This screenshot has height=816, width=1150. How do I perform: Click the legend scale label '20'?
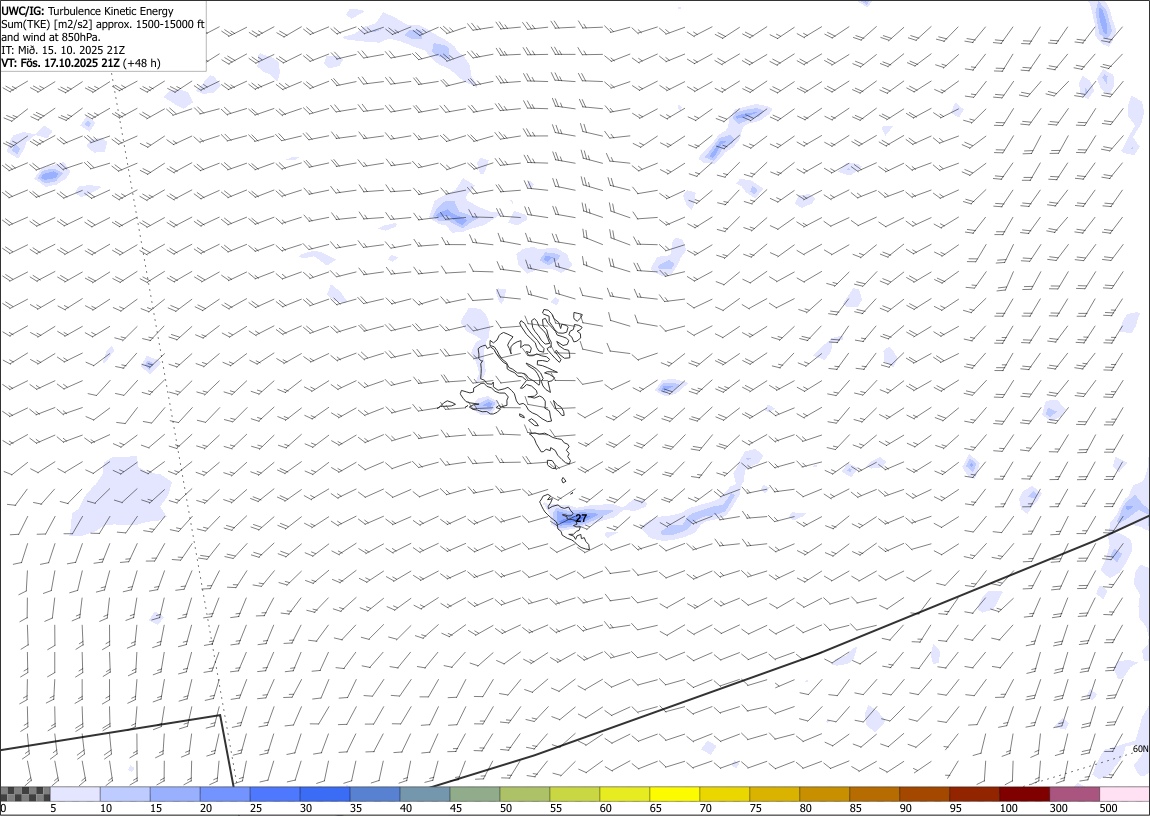pyautogui.click(x=205, y=808)
